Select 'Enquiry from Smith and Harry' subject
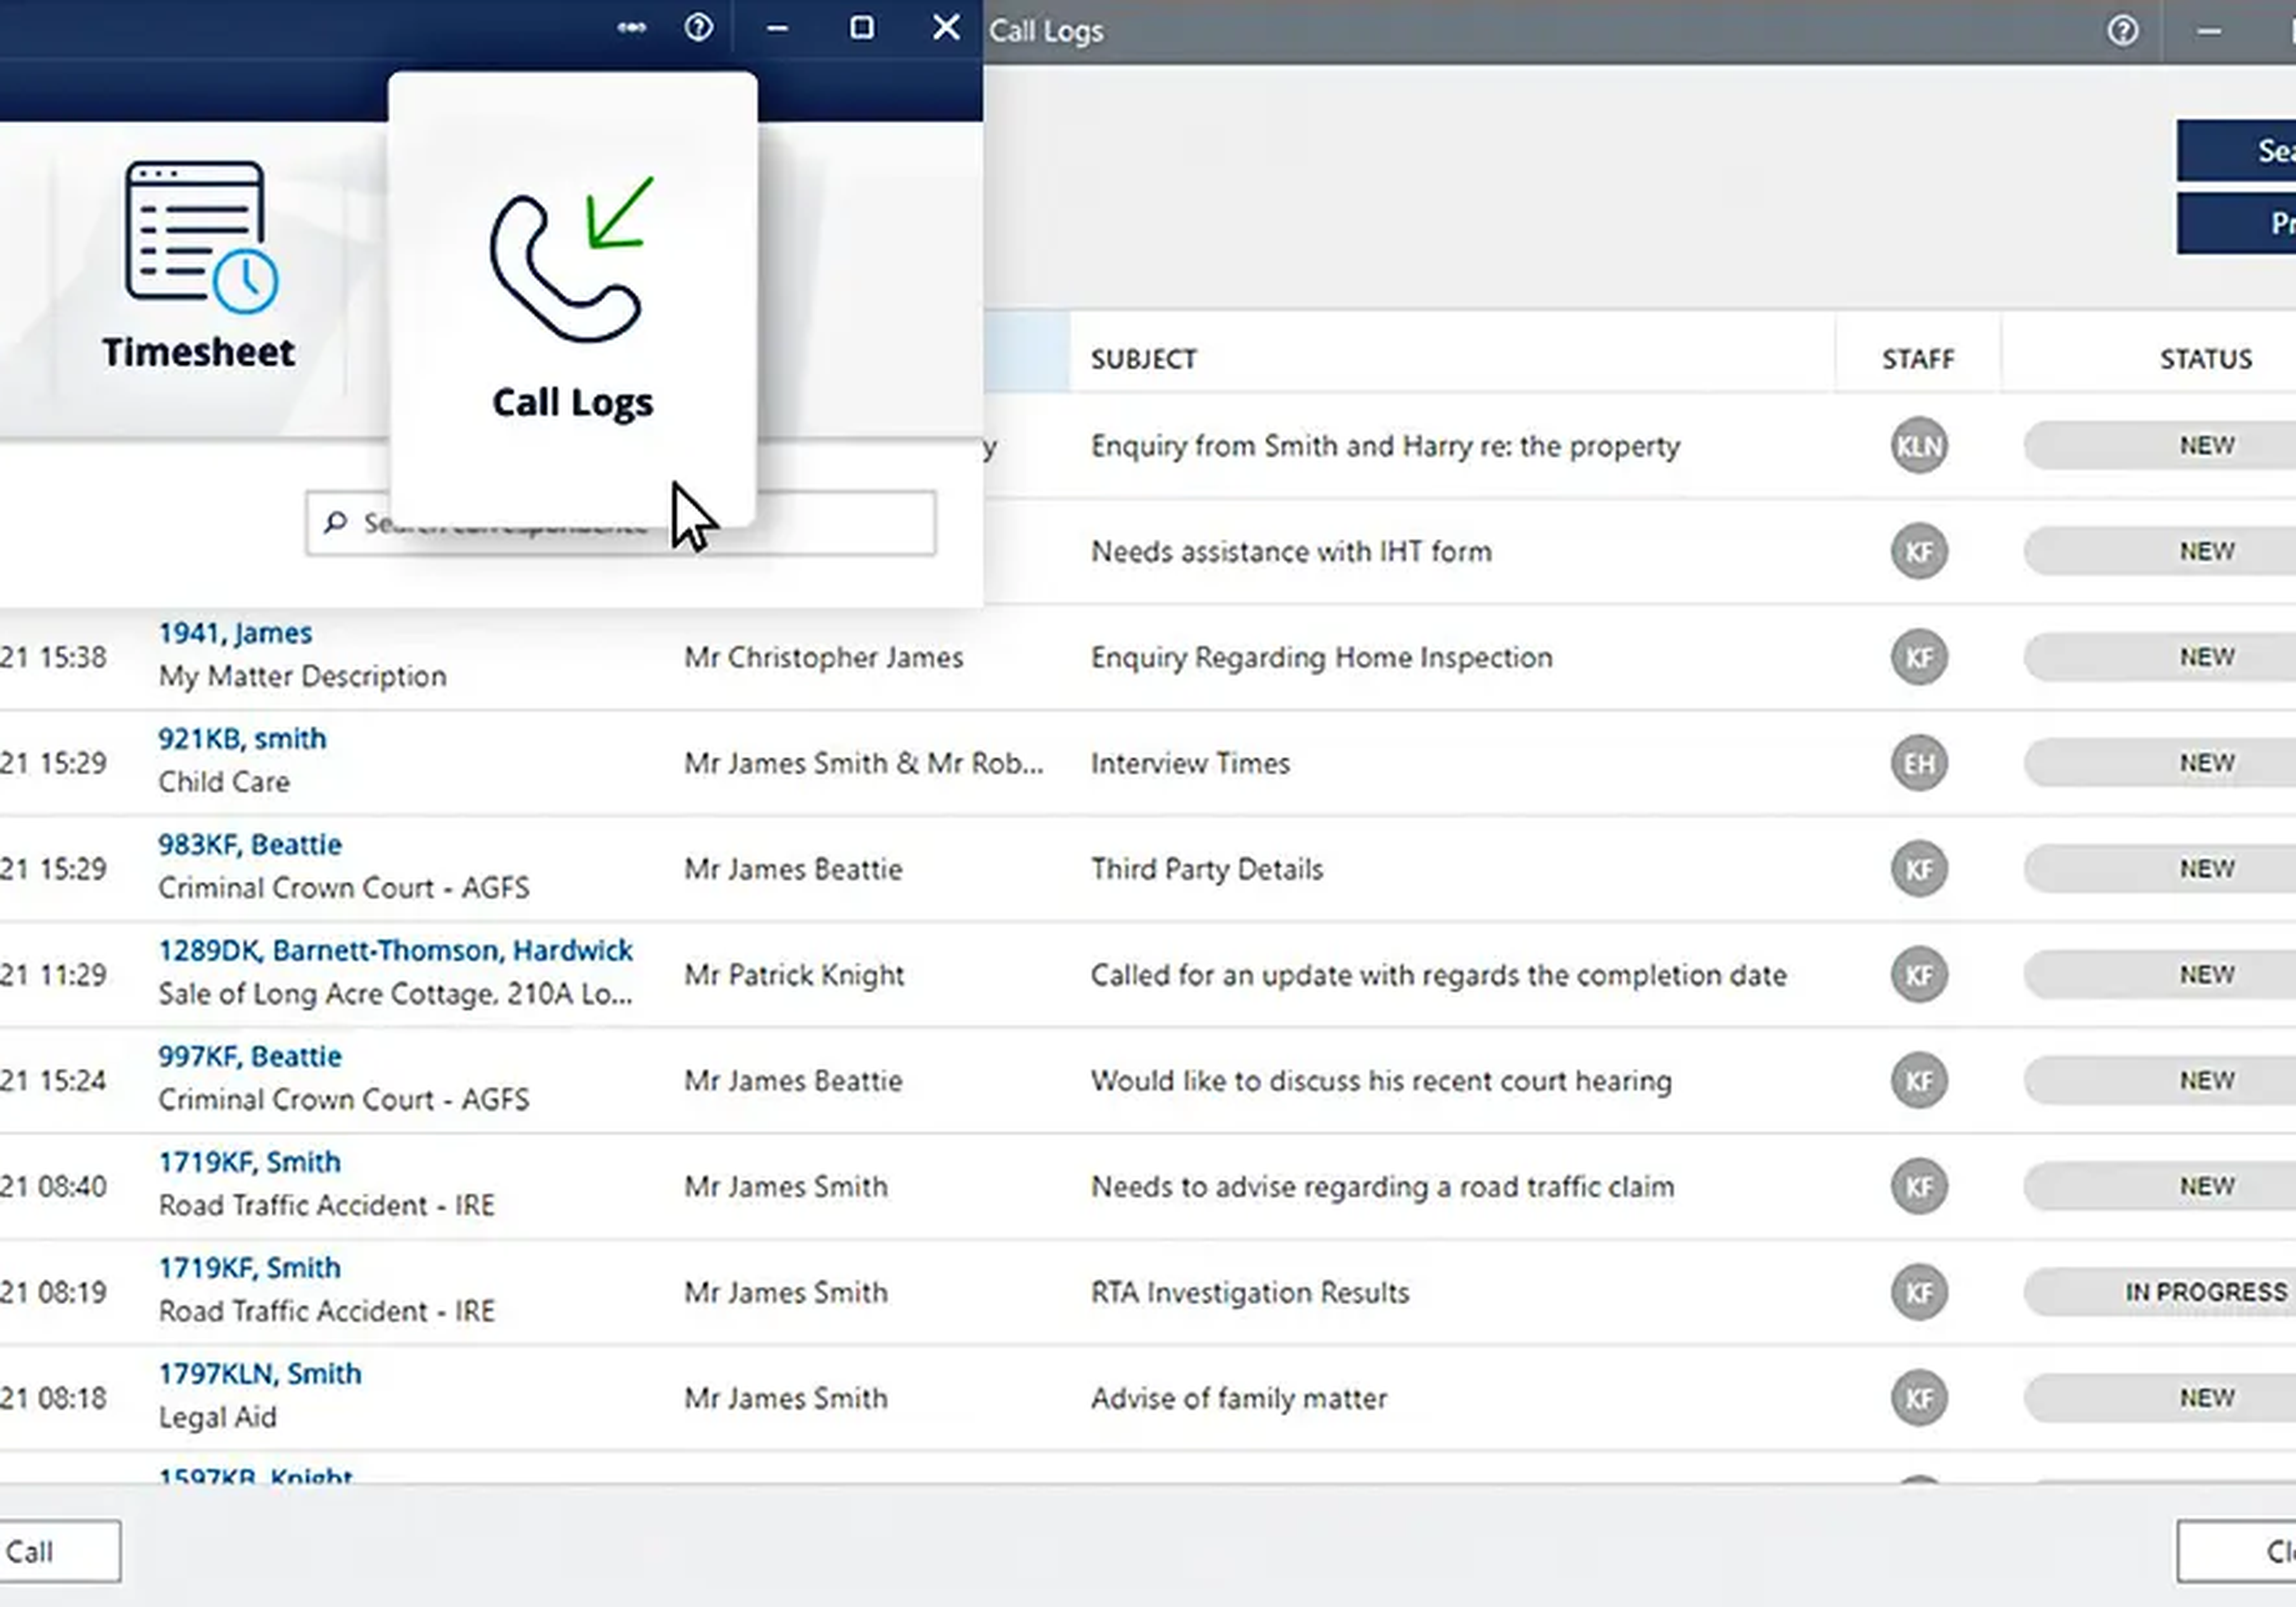Image resolution: width=2296 pixels, height=1607 pixels. [1385, 446]
